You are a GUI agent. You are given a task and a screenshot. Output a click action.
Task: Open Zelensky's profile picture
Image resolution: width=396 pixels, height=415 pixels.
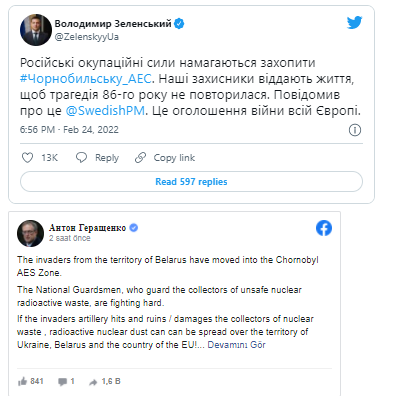tap(36, 30)
